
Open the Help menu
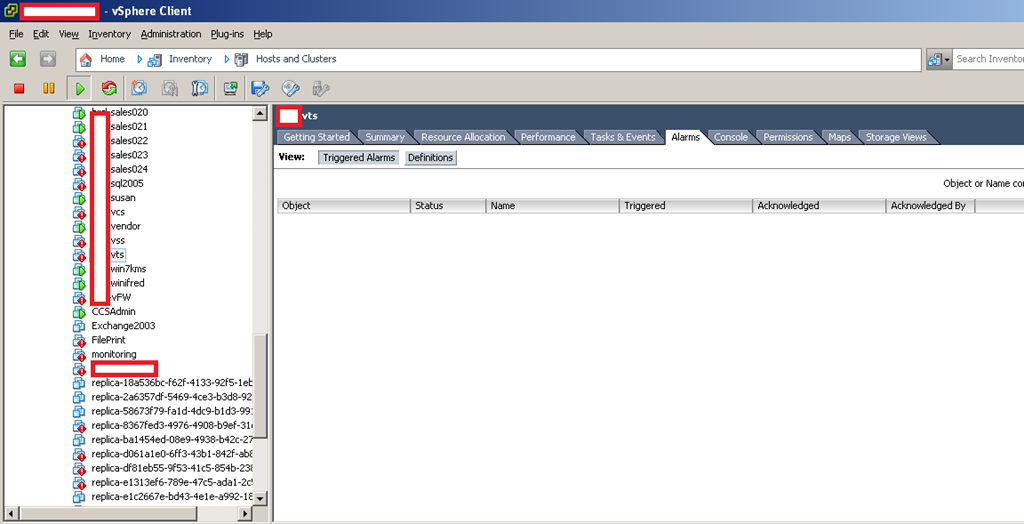pyautogui.click(x=263, y=34)
